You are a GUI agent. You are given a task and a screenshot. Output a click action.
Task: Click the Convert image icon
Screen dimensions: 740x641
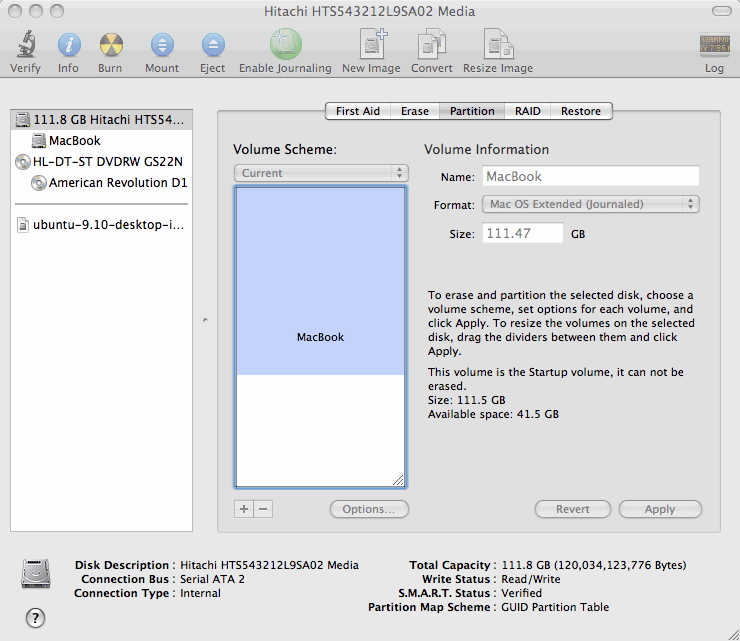point(431,44)
